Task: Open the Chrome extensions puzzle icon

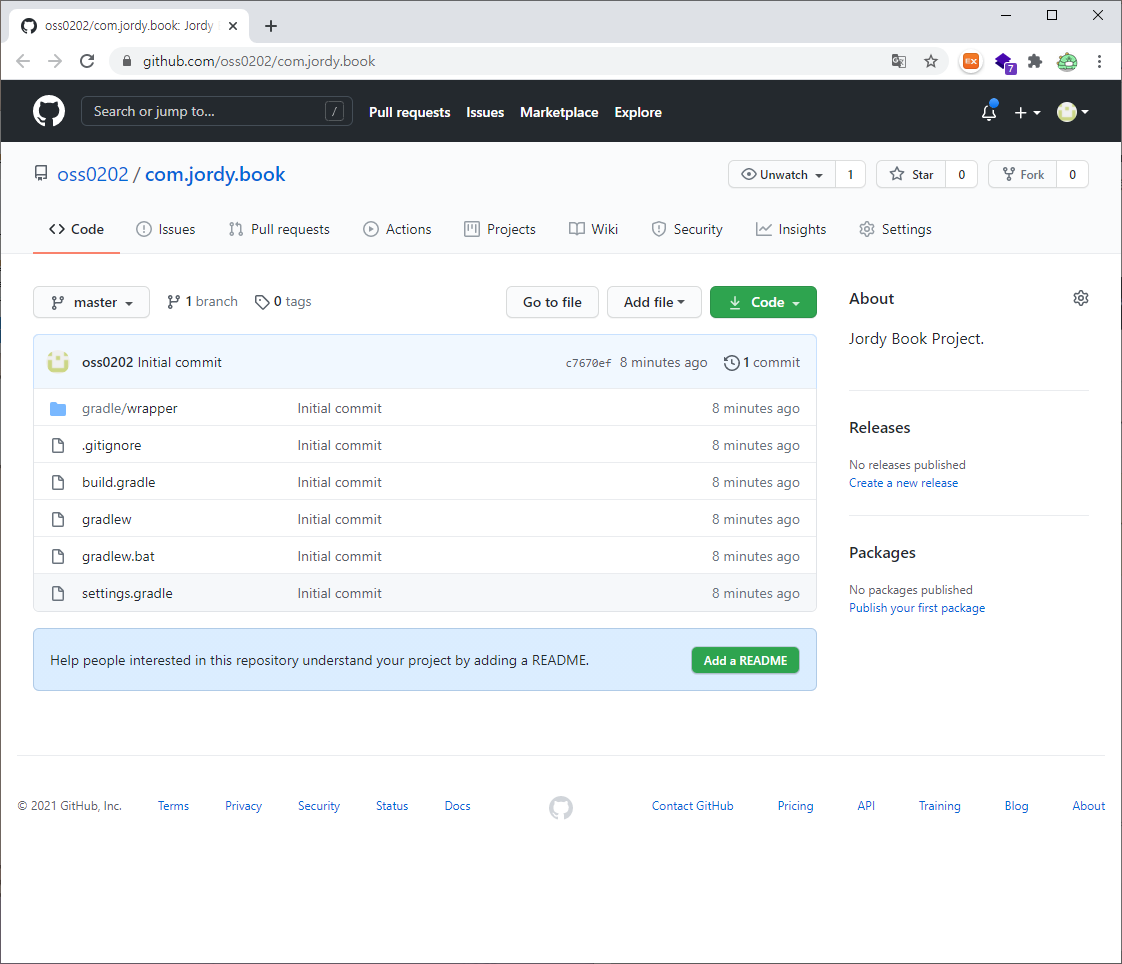Action: (x=1035, y=62)
